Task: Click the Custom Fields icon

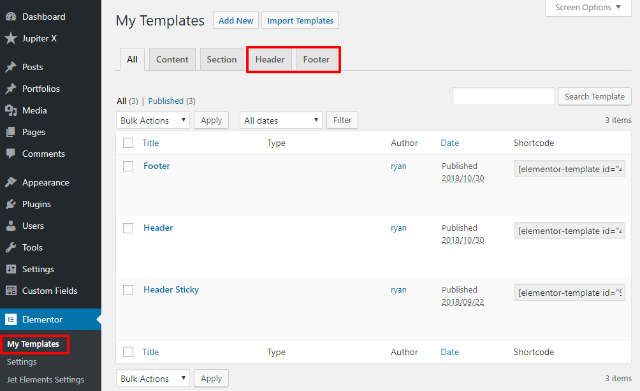Action: 11,291
